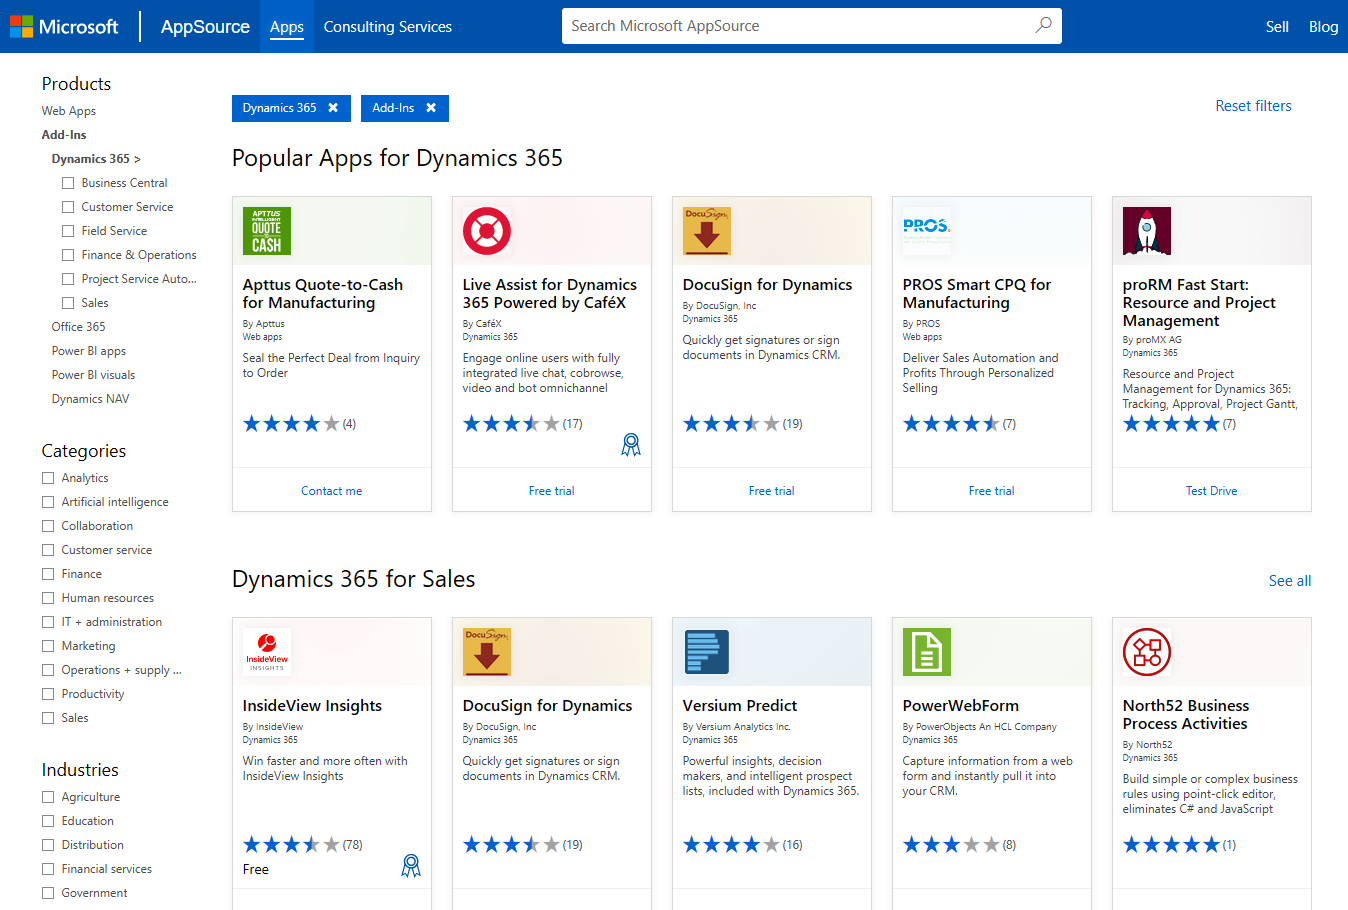1348x910 pixels.
Task: Expand the Dynamics 365 product group
Action: tap(96, 159)
